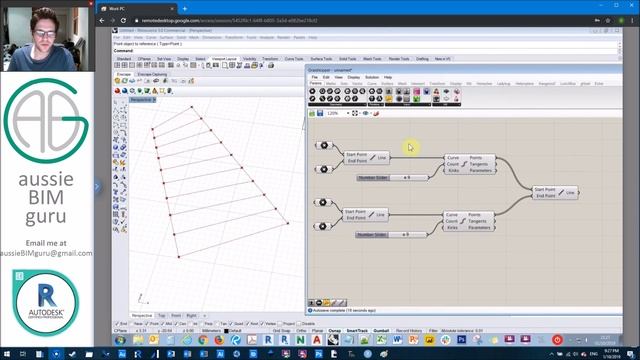This screenshot has height=360, width=640.
Task: Open Photoshop from the remote taskbar
Action: pos(462,340)
